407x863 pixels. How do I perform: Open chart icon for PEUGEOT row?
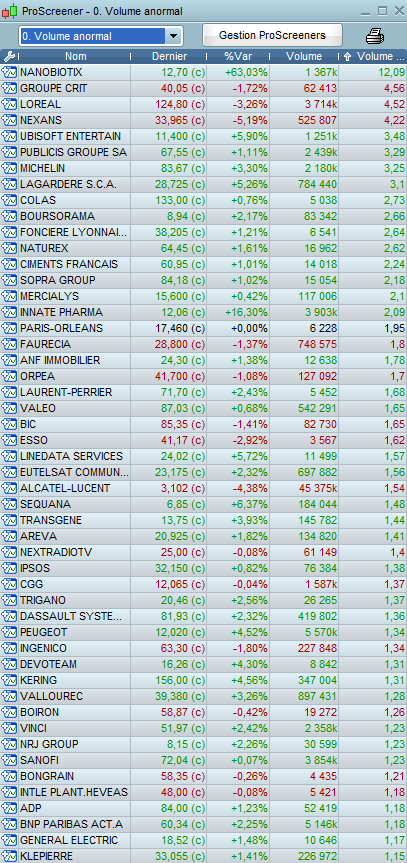coord(9,632)
